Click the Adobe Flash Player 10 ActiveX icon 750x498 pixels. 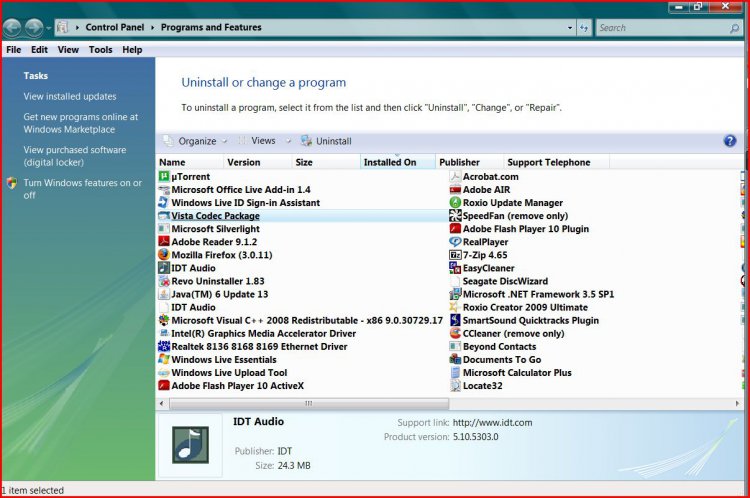coord(164,386)
